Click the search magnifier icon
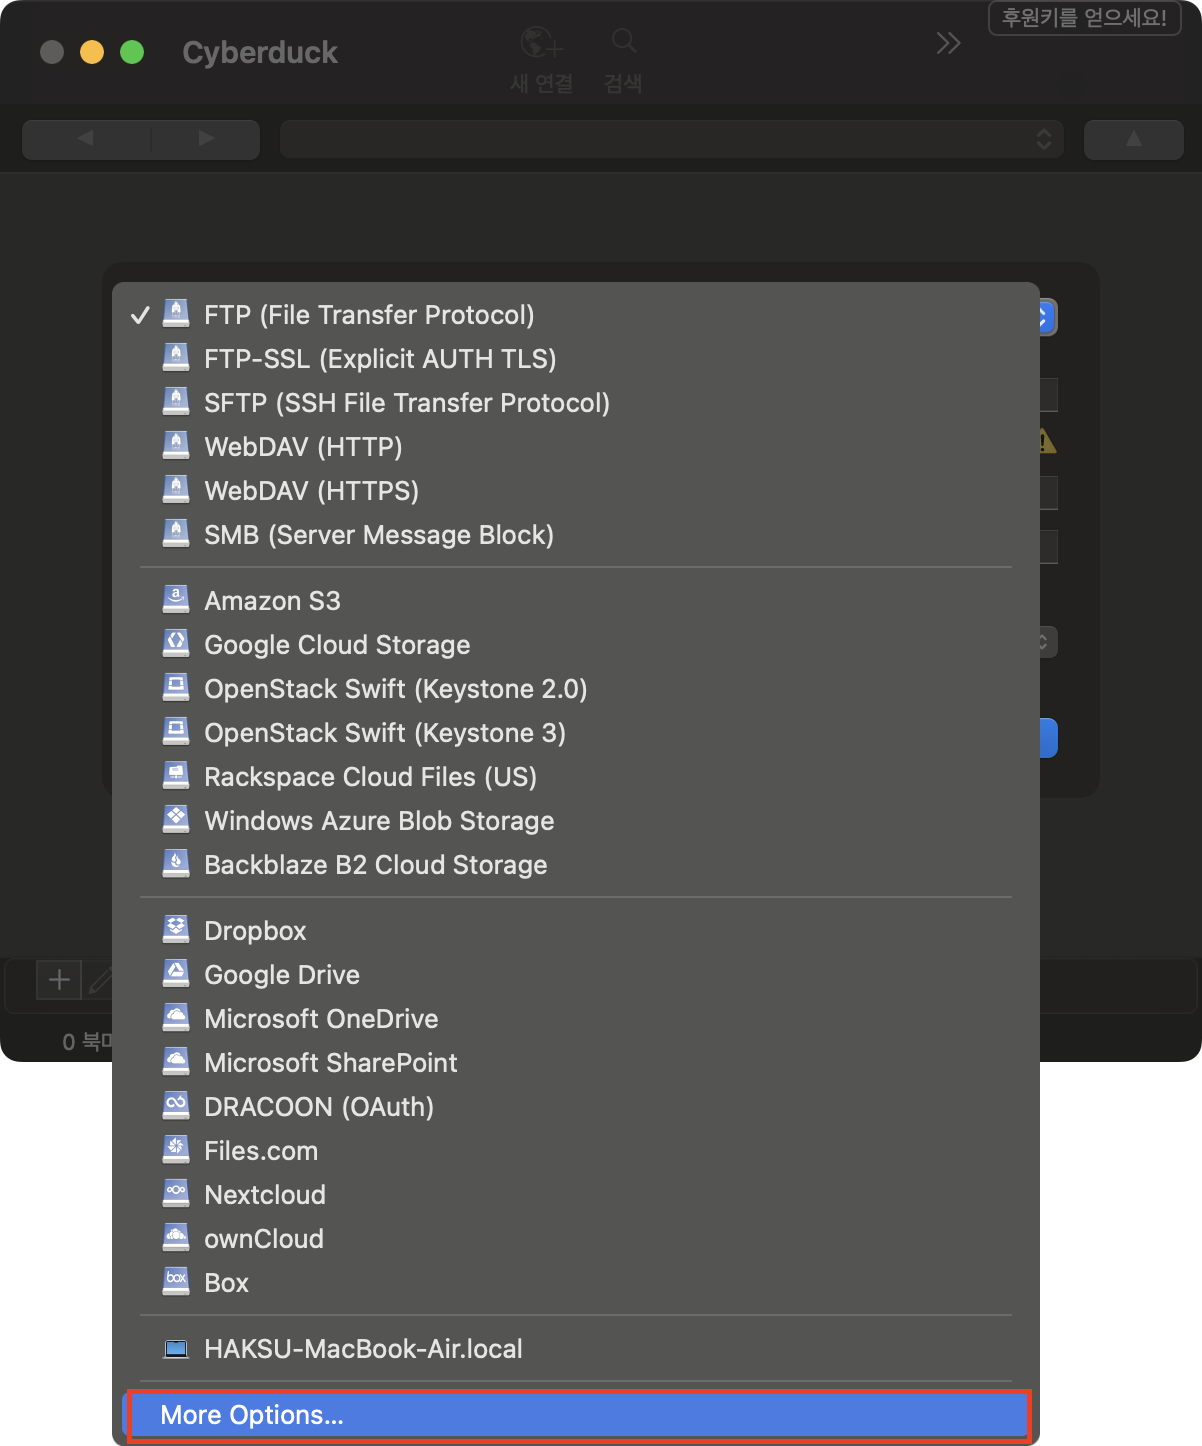The image size is (1202, 1446). (x=624, y=41)
